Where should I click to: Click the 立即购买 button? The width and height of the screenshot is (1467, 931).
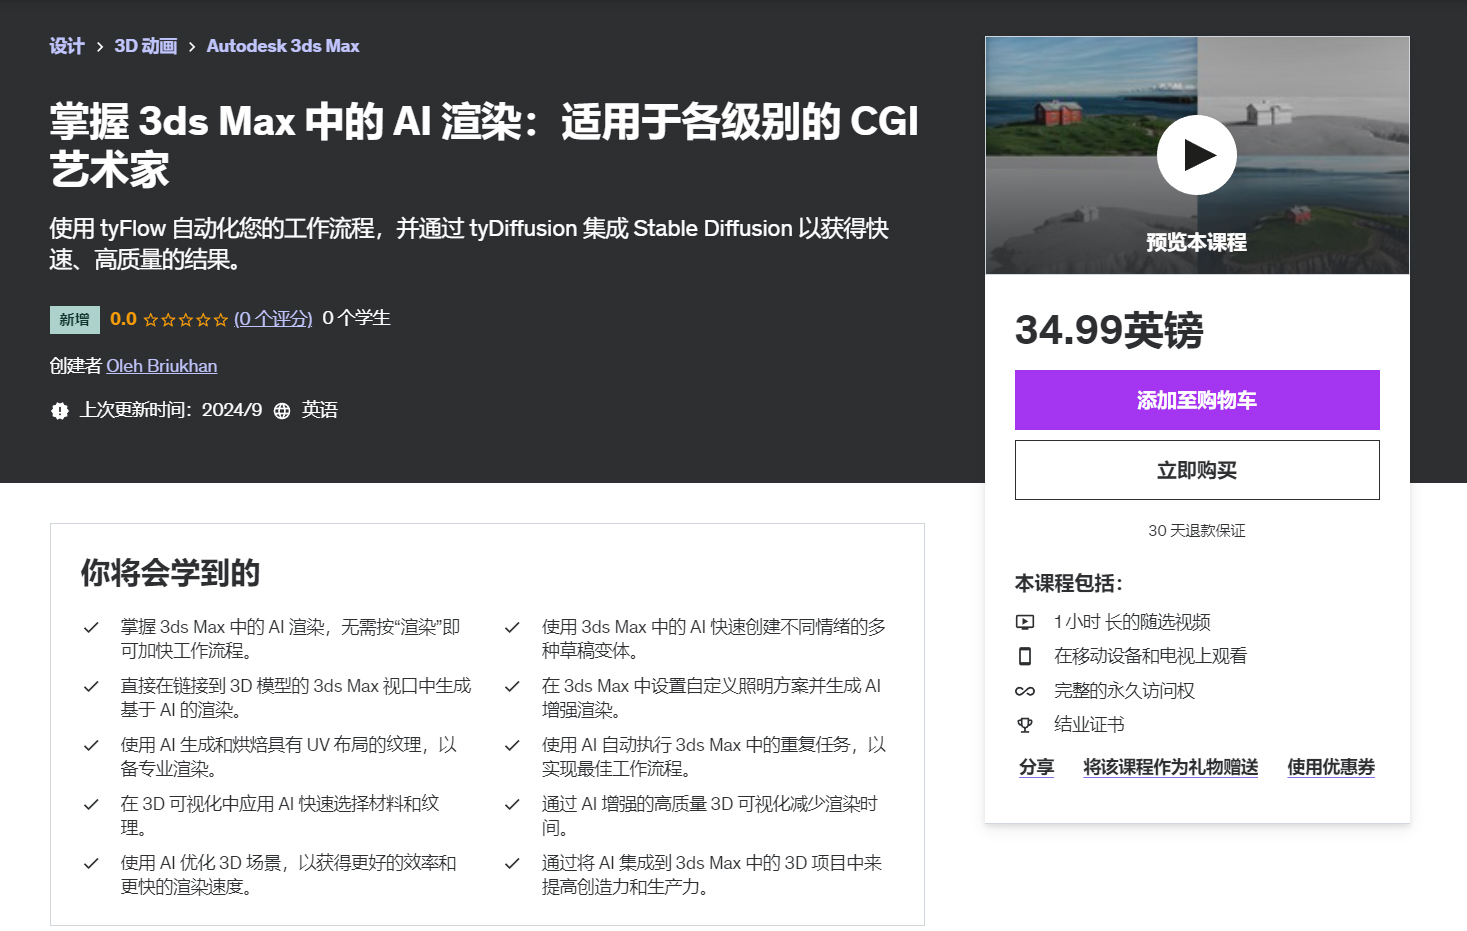coord(1197,470)
